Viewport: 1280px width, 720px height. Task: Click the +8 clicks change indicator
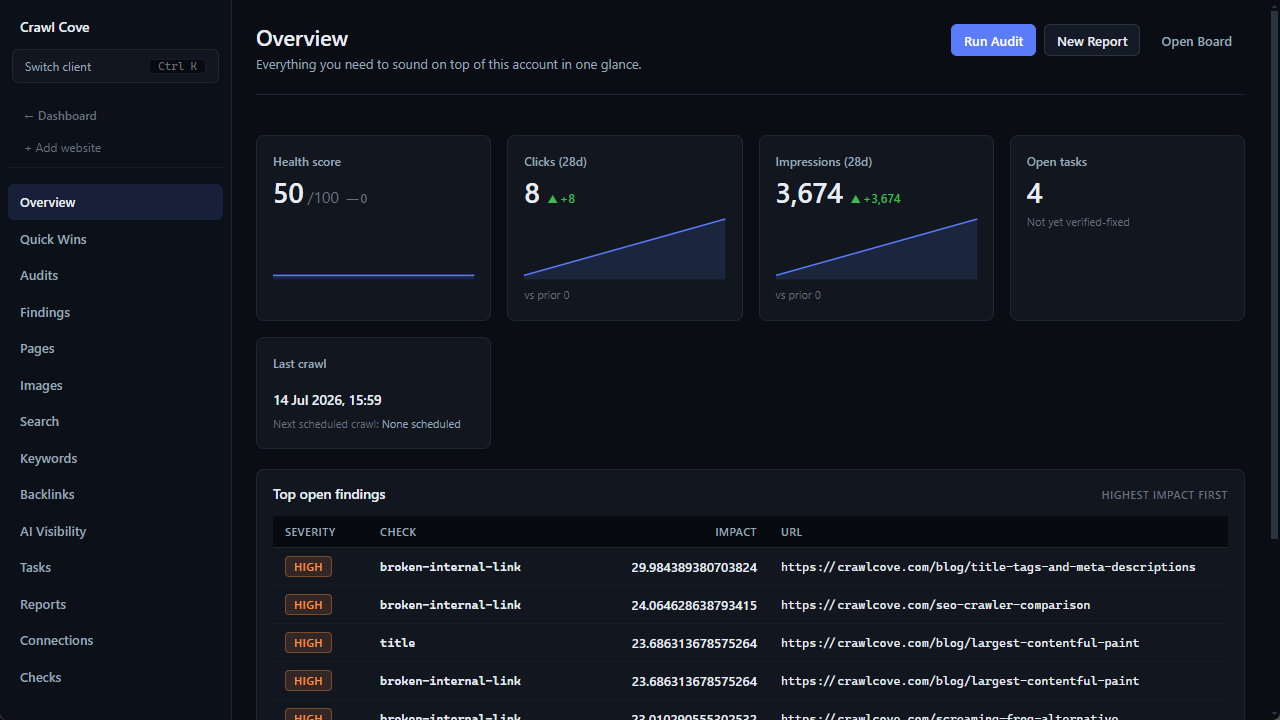pos(561,199)
